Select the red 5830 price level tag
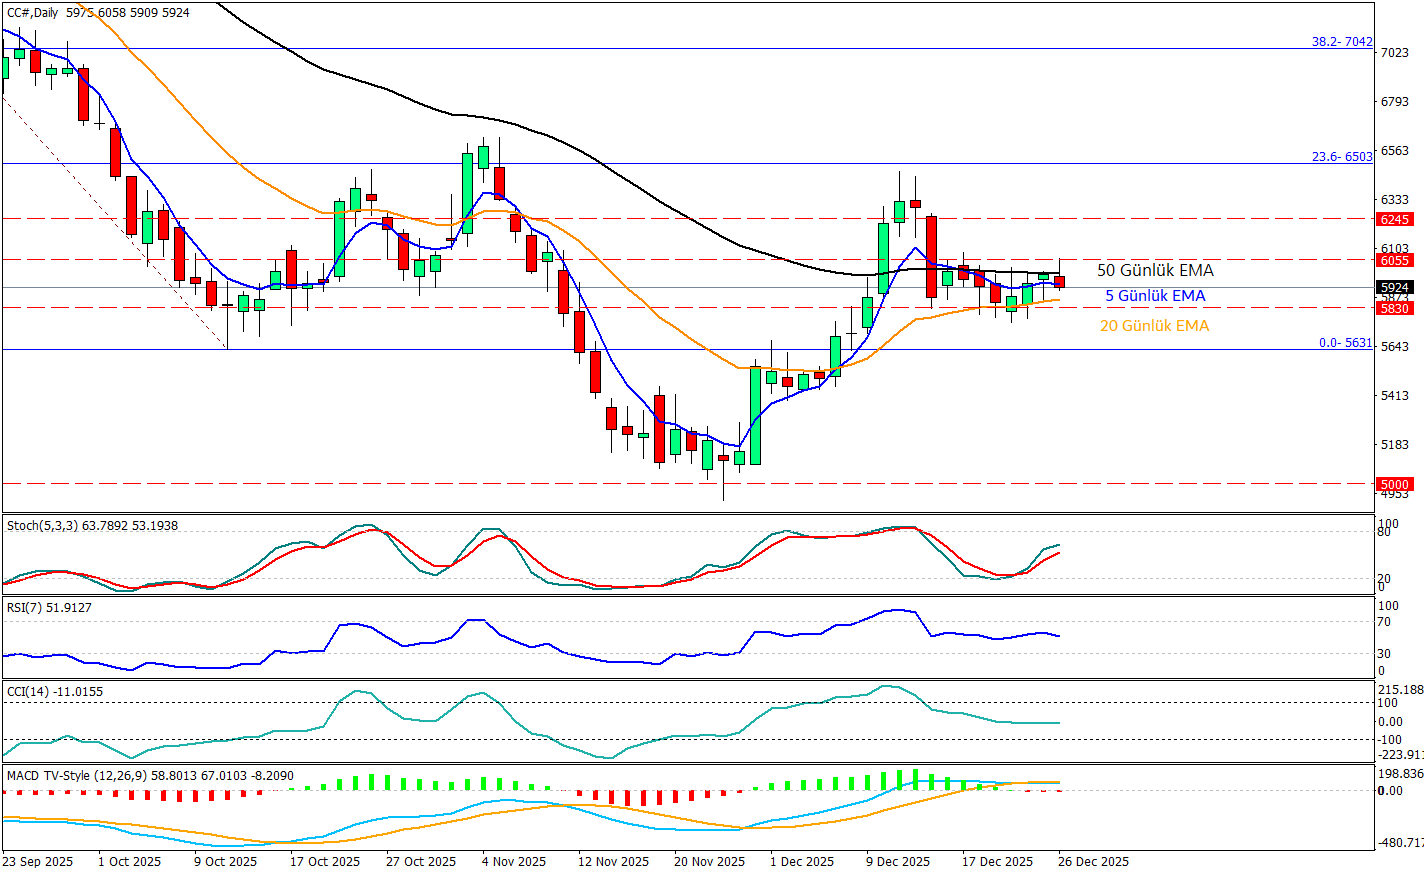Viewport: 1424px width, 874px height. click(1394, 309)
